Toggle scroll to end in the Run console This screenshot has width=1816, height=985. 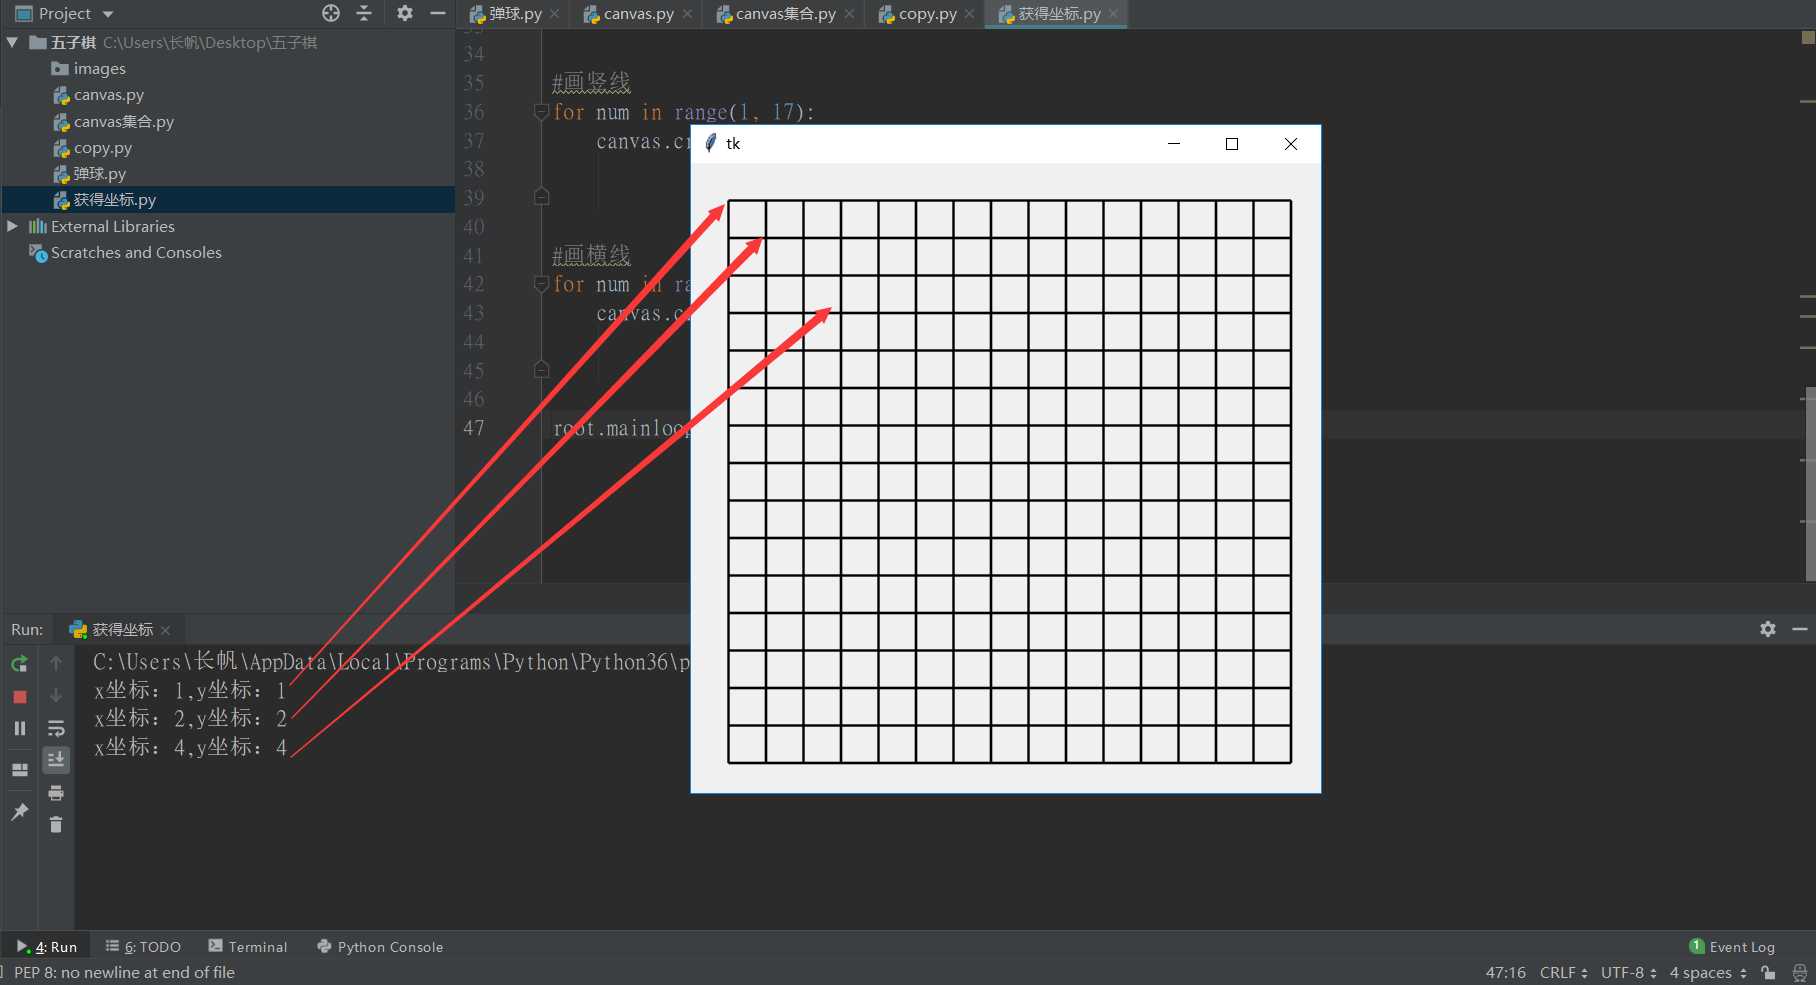point(56,760)
